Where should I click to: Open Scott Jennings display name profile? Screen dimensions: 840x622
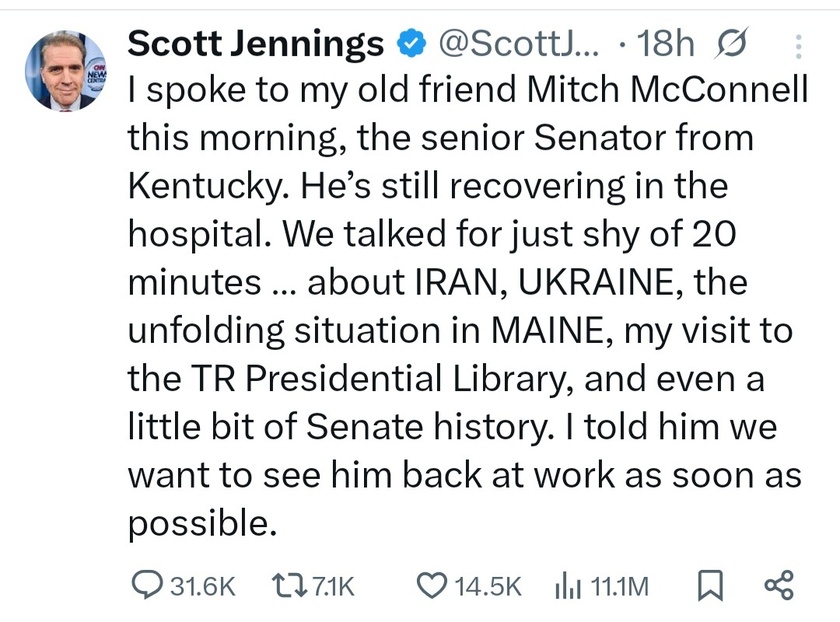[256, 44]
